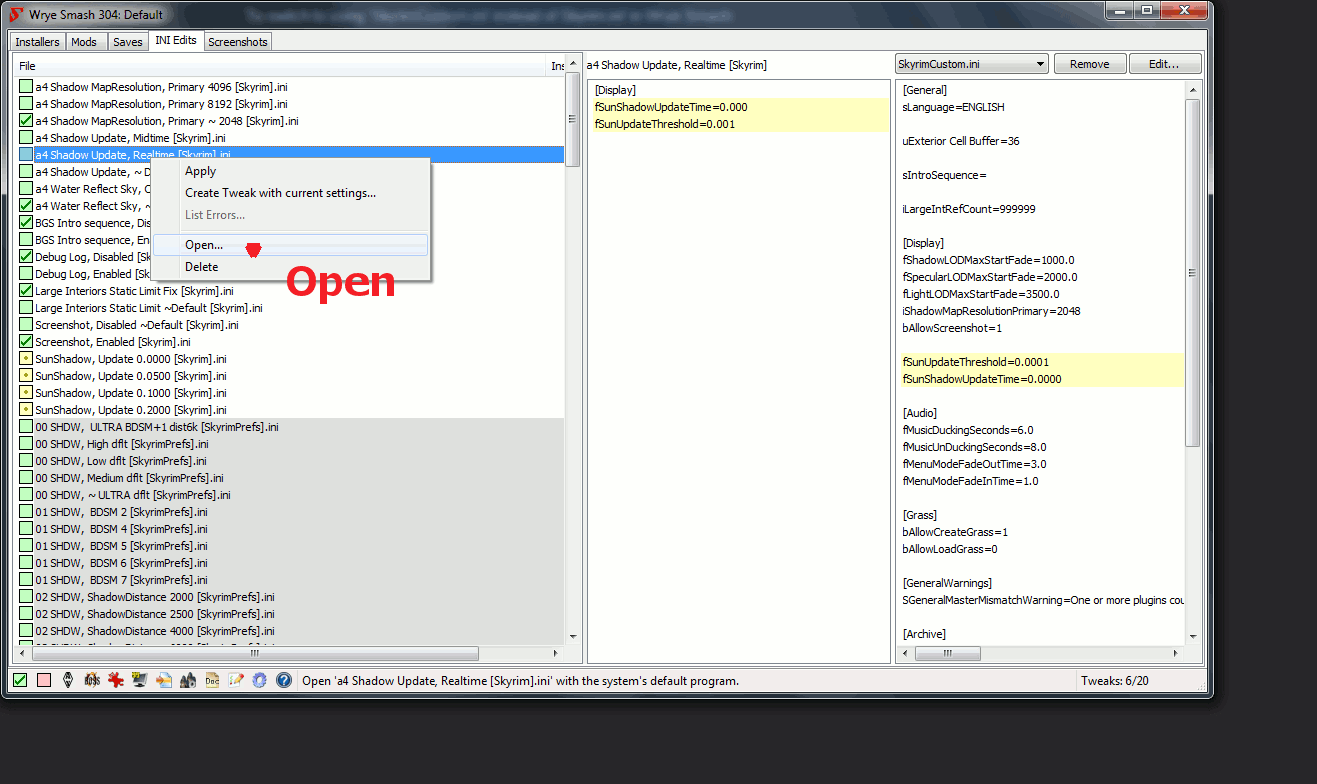Toggle checkbox for a4 Shadow Update, Midtime
Viewport: 1317px width, 784px height.
[x=26, y=138]
